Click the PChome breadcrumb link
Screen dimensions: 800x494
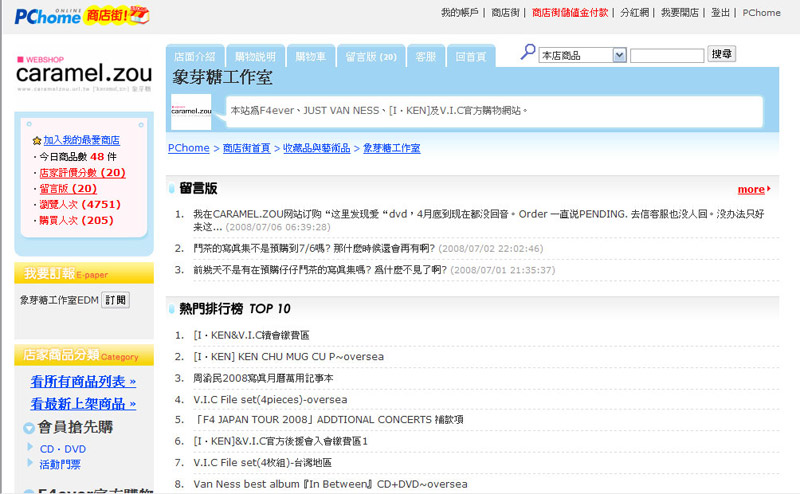coord(189,148)
